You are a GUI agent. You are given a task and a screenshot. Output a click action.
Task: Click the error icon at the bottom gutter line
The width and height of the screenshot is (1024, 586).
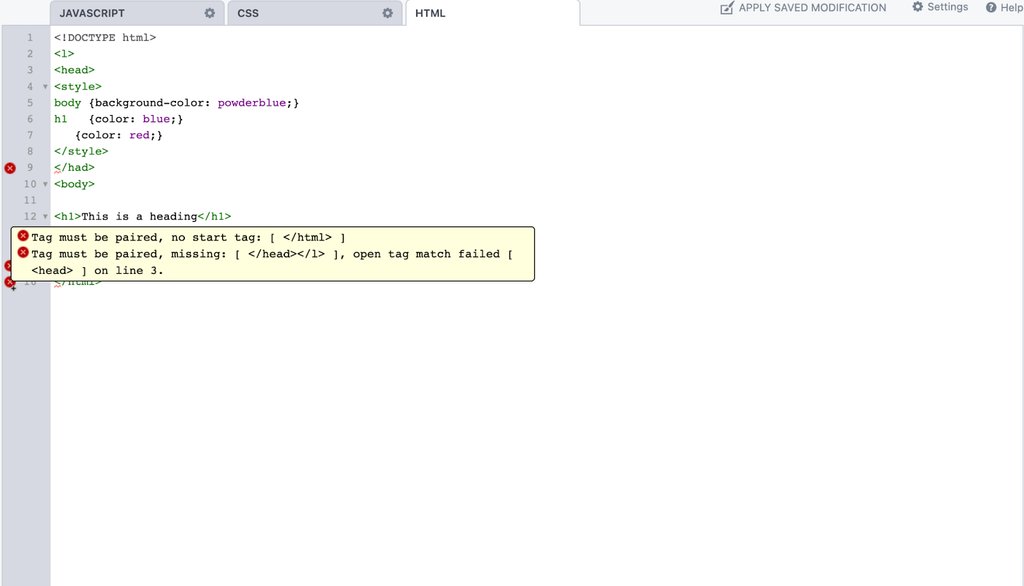(11, 284)
